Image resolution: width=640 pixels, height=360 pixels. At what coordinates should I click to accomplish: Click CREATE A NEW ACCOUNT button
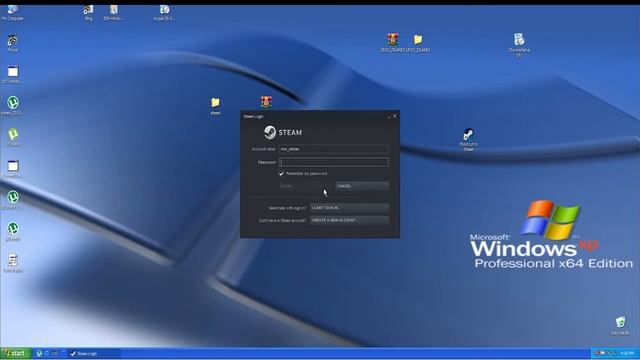pyautogui.click(x=349, y=220)
